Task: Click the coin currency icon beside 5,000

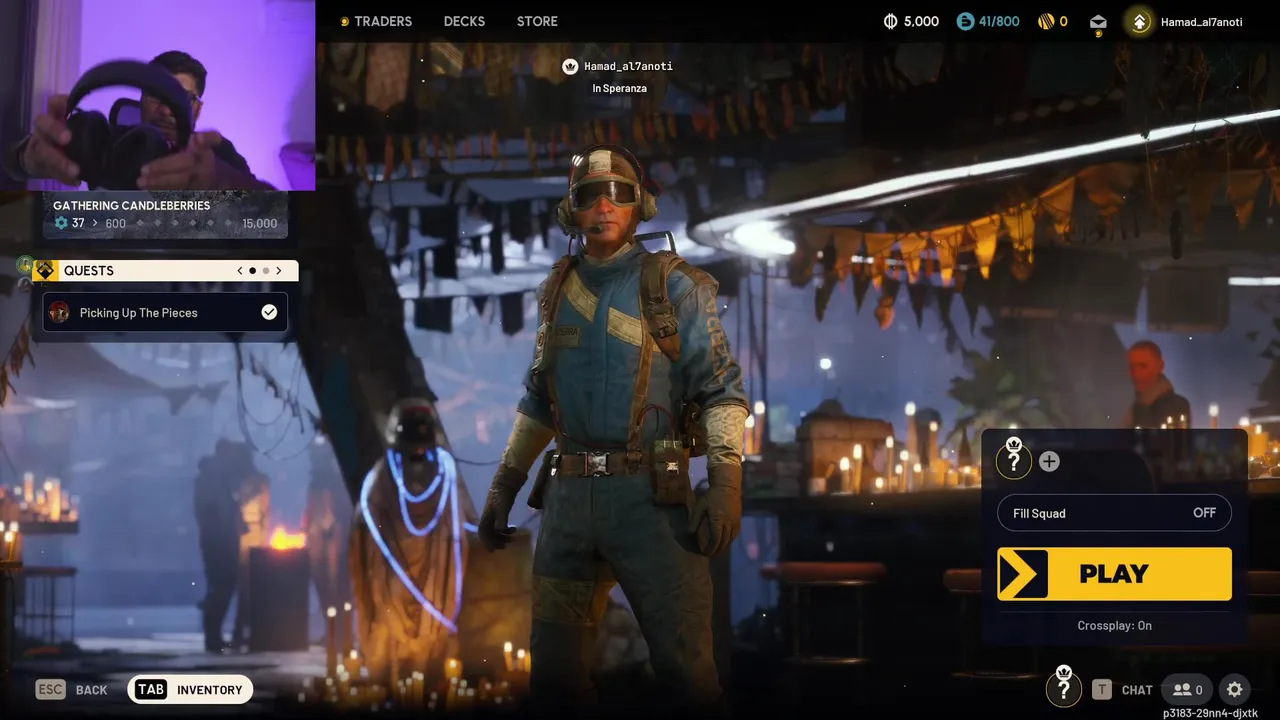Action: point(891,21)
